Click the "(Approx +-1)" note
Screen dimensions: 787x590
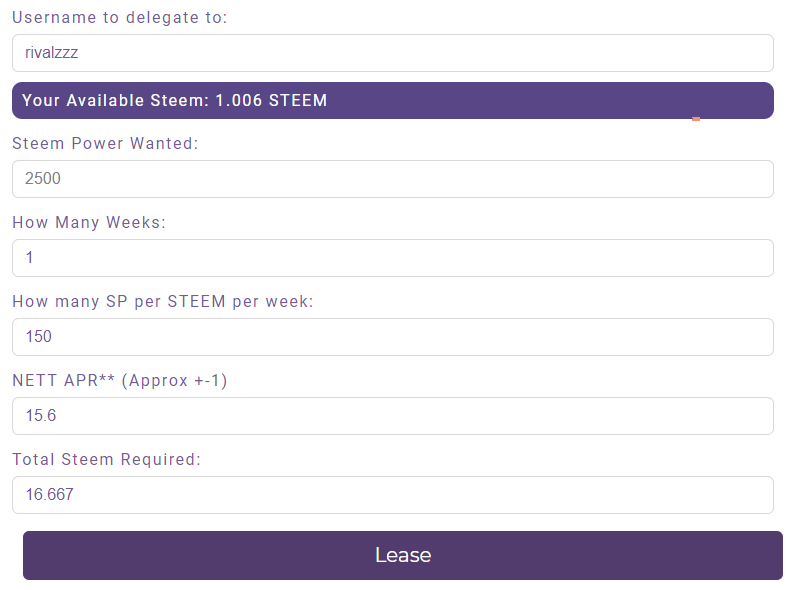tap(174, 380)
